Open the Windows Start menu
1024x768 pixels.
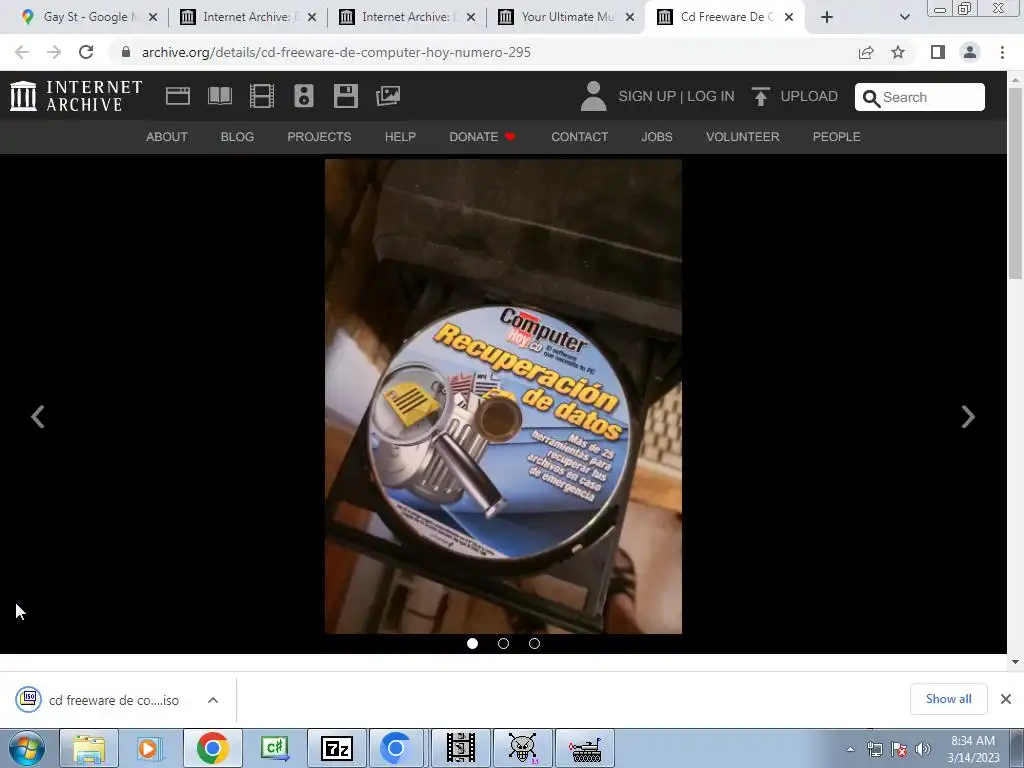tap(27, 748)
